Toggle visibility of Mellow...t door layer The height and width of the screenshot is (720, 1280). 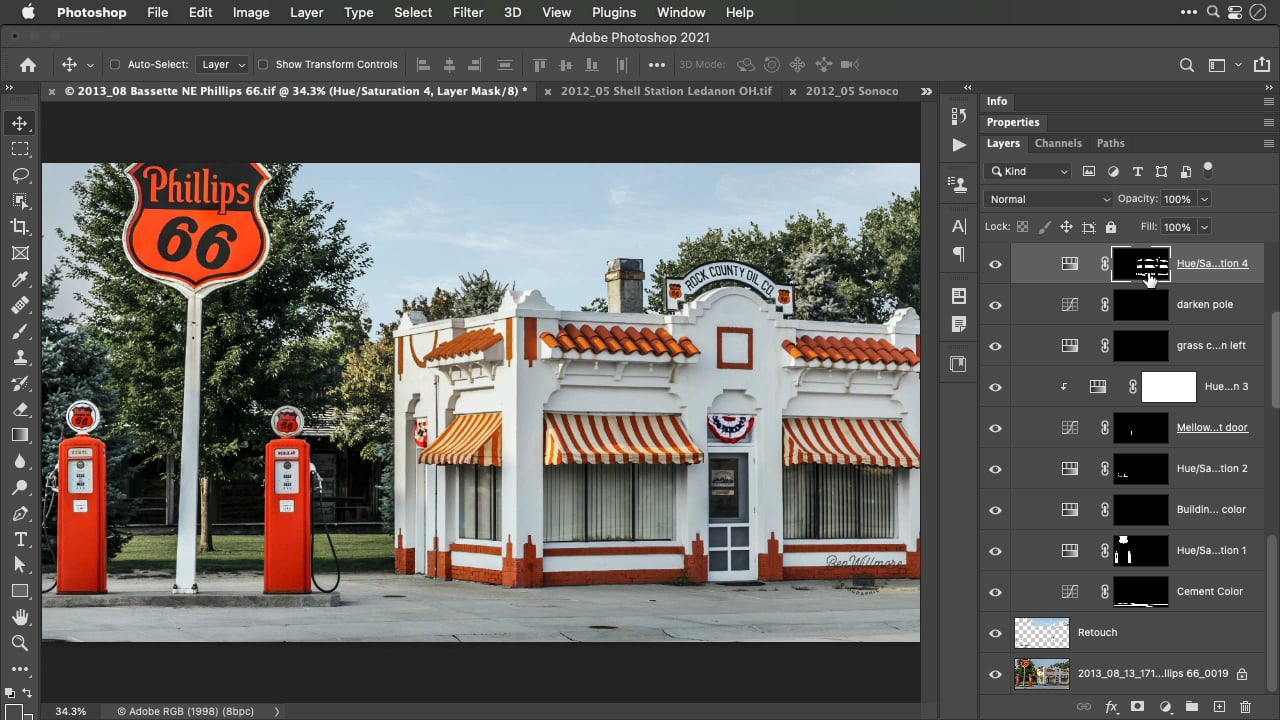coord(995,428)
